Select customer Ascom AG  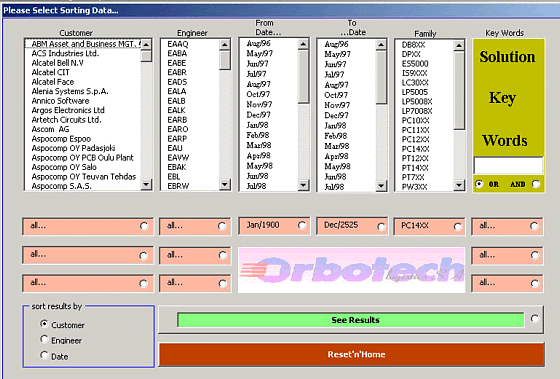50,129
